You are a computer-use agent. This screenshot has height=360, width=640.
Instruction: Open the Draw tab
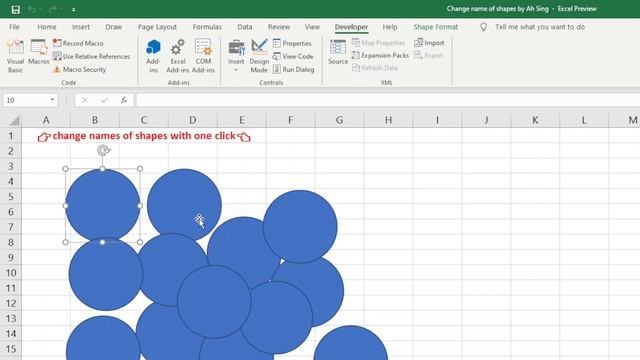click(113, 27)
